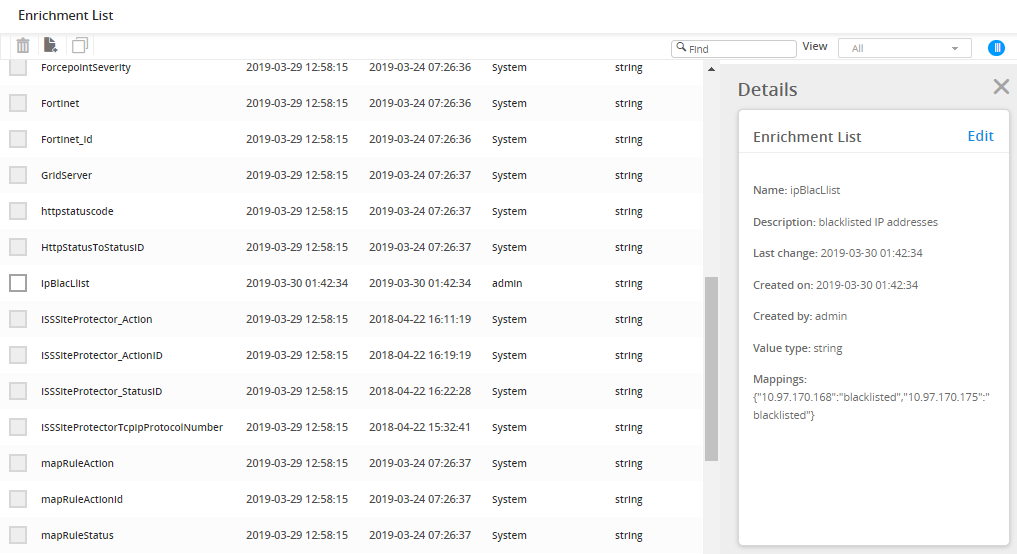This screenshot has width=1017, height=554.
Task: Check the ISSSiteProtectorTcpIpProtocolNumber row checkbox
Action: coord(18,427)
